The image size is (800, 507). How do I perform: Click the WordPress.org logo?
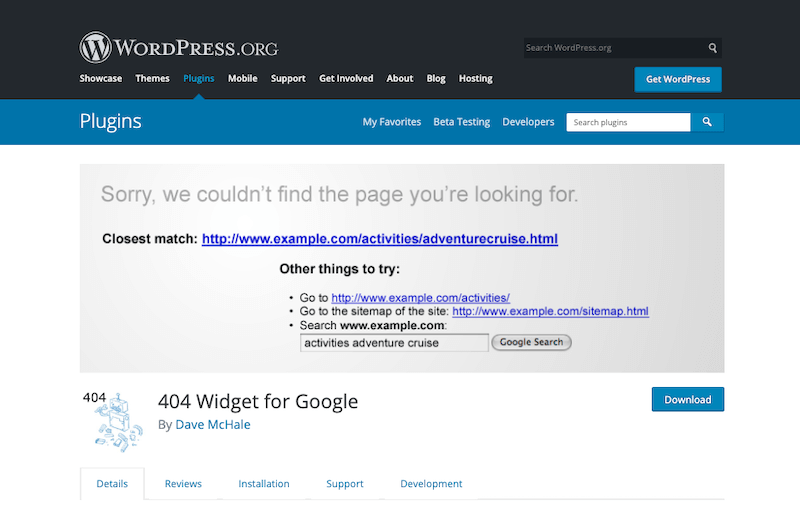[179, 47]
